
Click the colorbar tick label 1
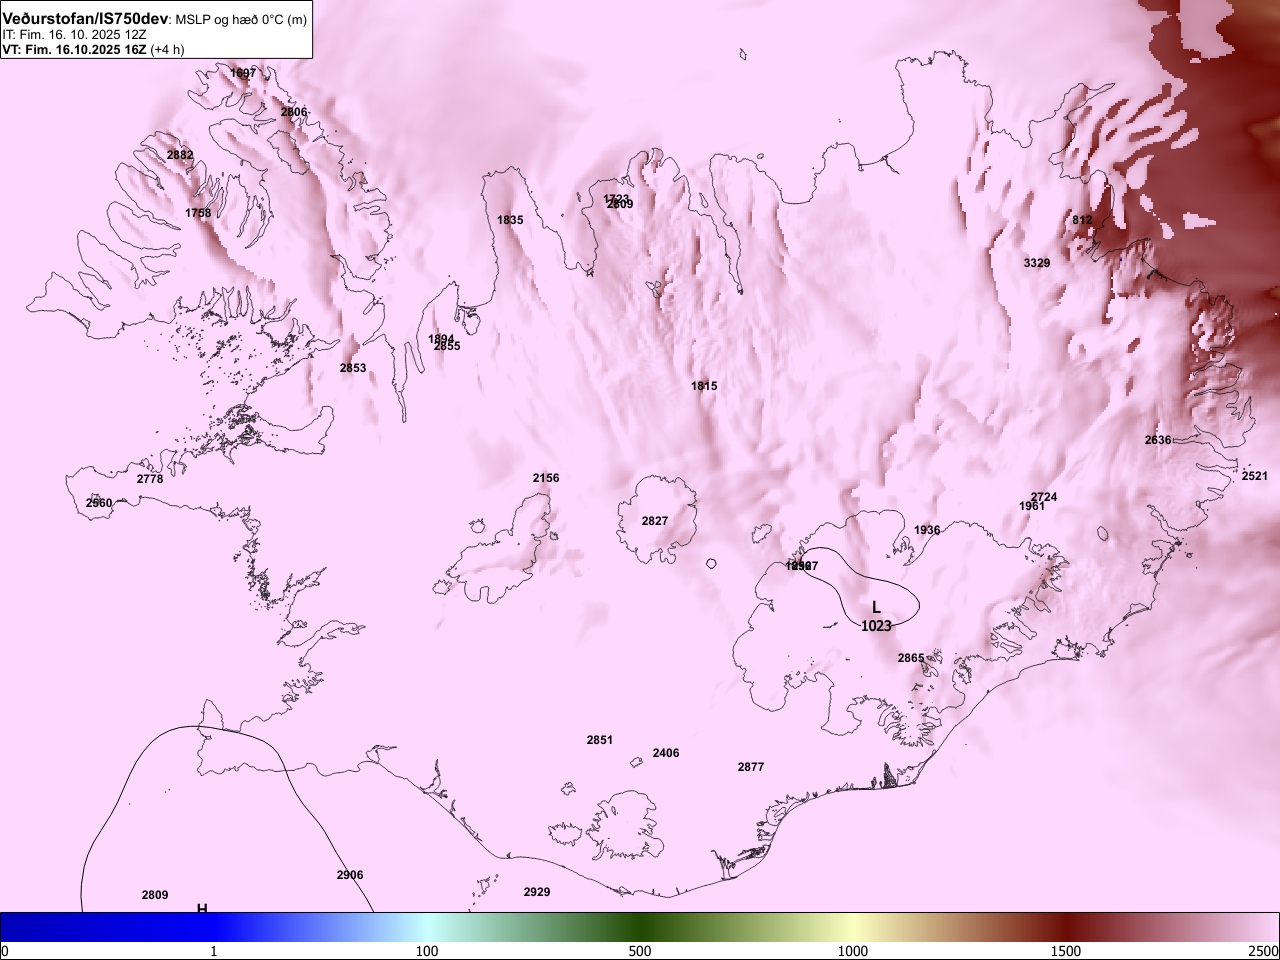[214, 951]
